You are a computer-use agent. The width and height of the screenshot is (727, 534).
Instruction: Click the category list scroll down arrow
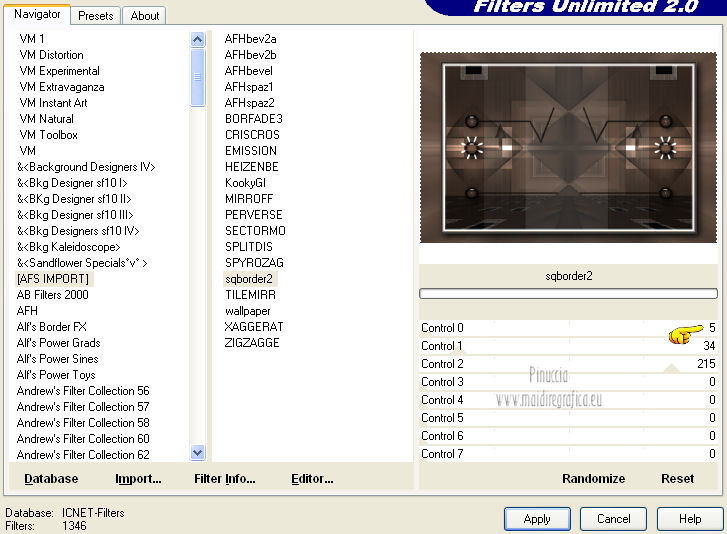pyautogui.click(x=198, y=452)
